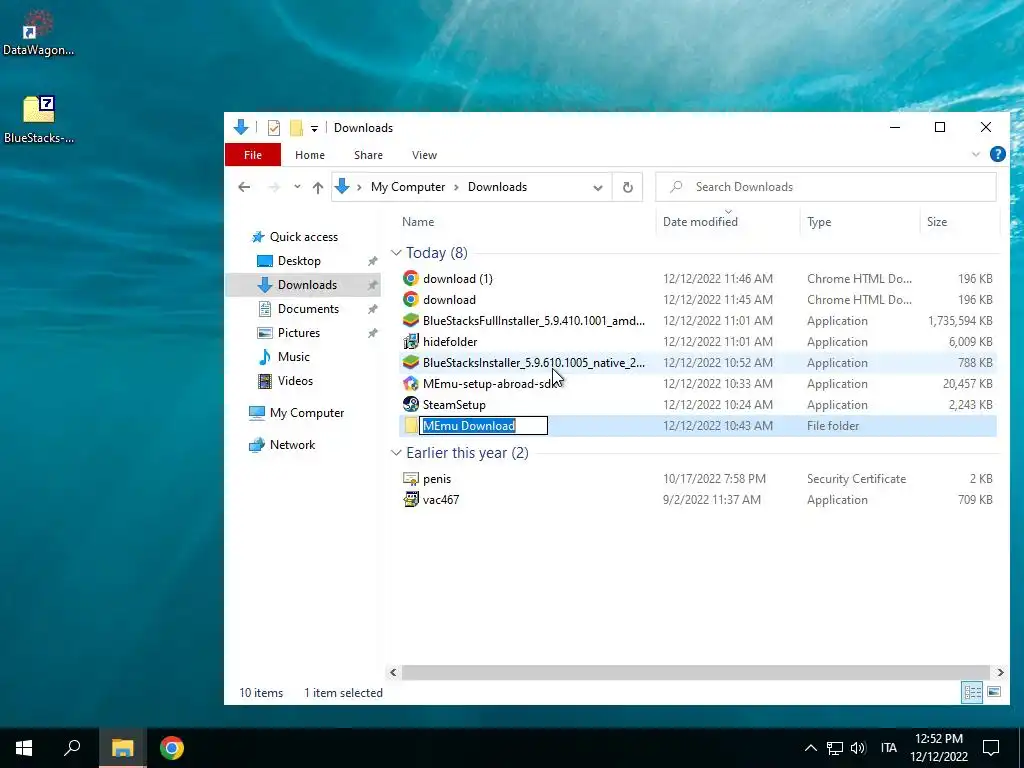Open Music in navigation pane

[x=293, y=357]
